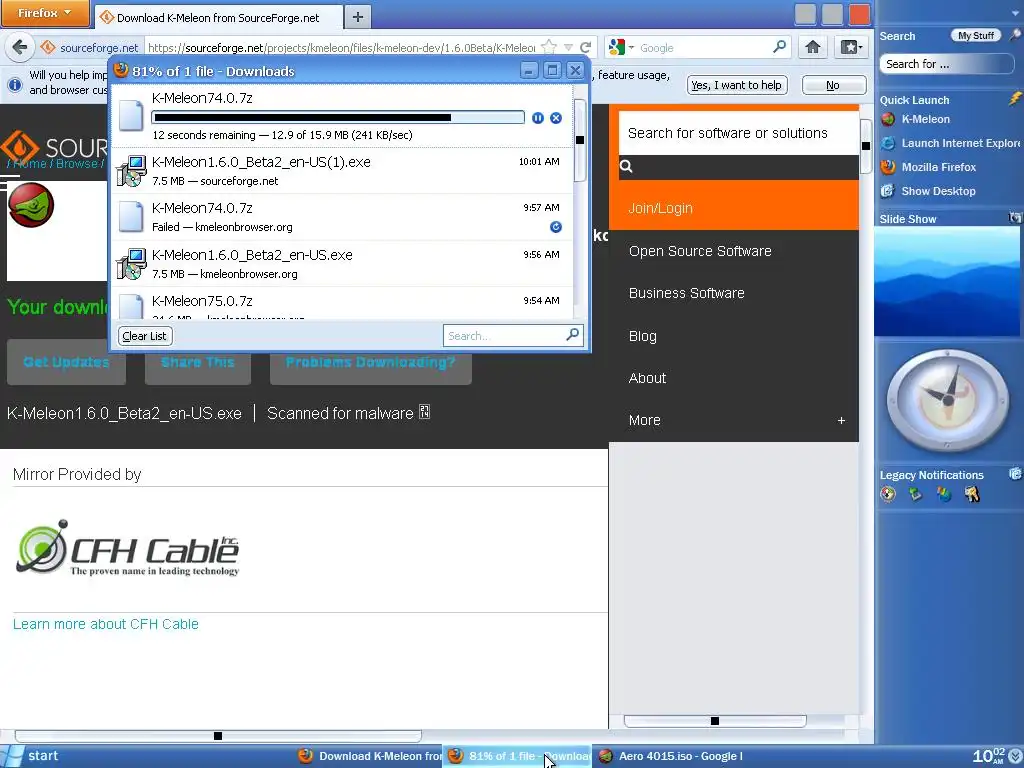Open the My Stuff sidebar menu
This screenshot has width=1024, height=768.
[976, 36]
